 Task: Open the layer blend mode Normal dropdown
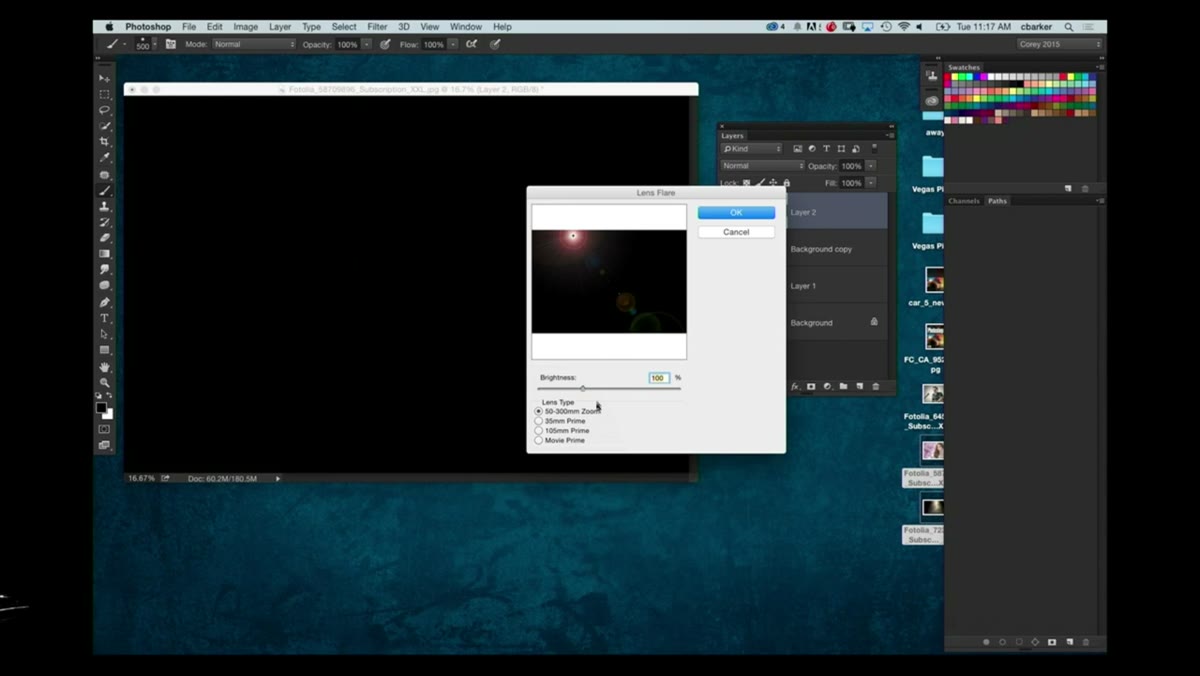coord(762,166)
